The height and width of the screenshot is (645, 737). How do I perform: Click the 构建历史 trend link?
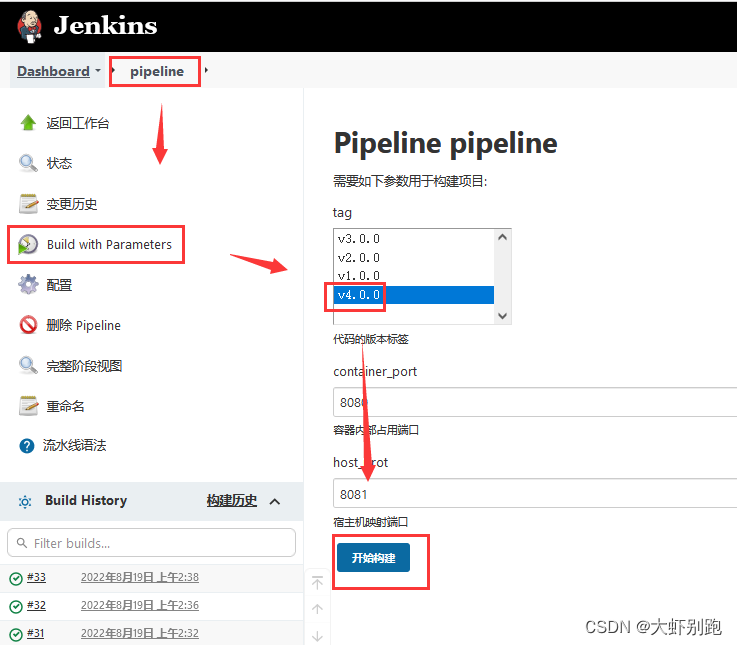point(232,501)
